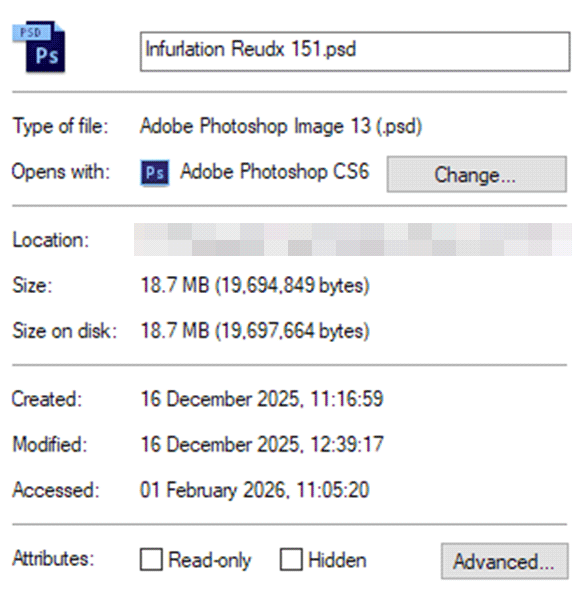Open the Change... program dialog
Screen dimensions: 588x597
[x=476, y=174]
